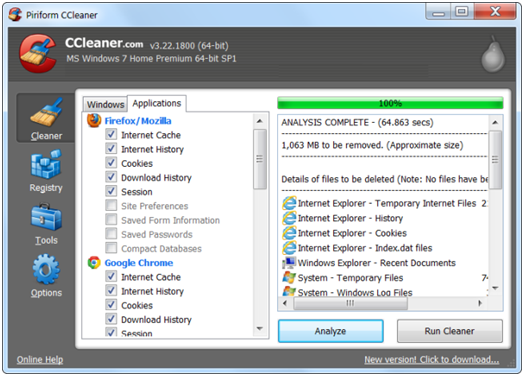Switch to the Windows tab

point(105,105)
